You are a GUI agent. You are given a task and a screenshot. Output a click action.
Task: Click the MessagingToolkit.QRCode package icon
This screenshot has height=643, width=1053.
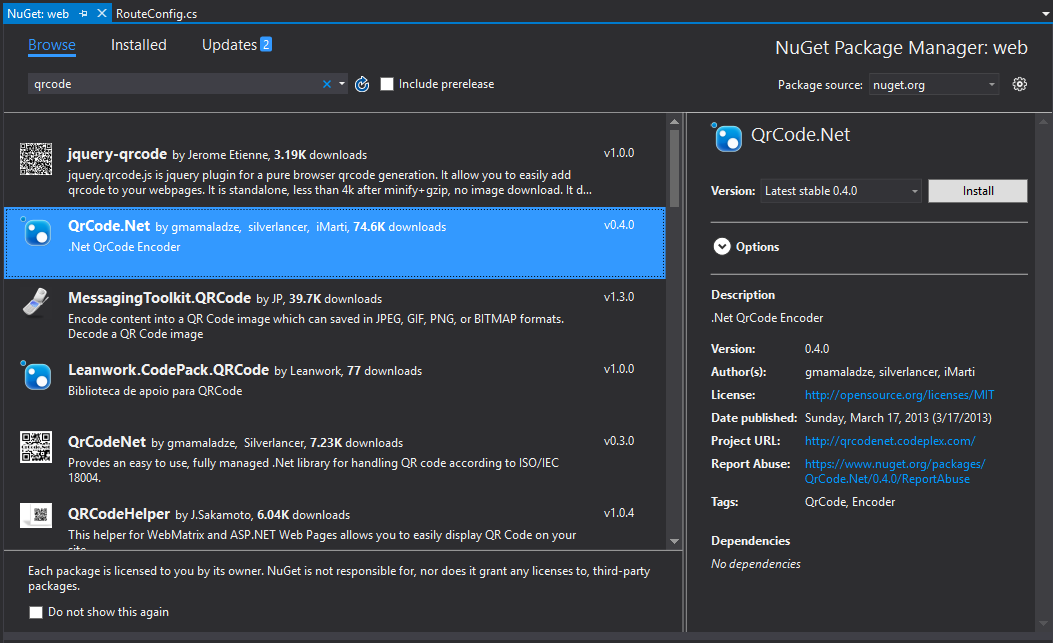pos(36,302)
